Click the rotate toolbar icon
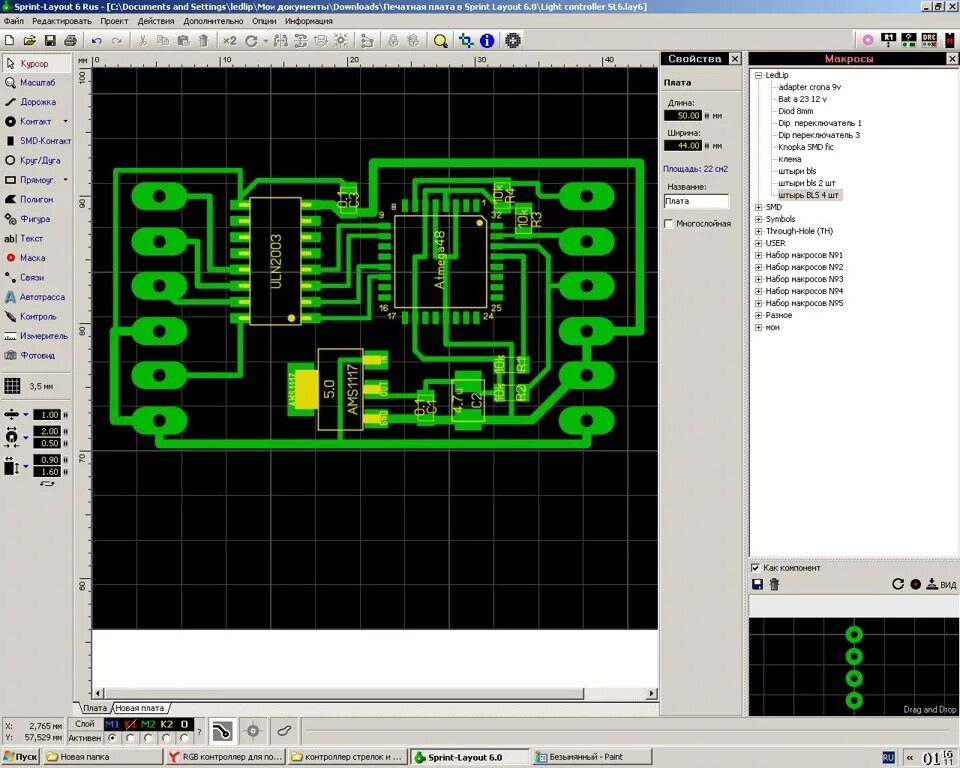 pos(251,40)
